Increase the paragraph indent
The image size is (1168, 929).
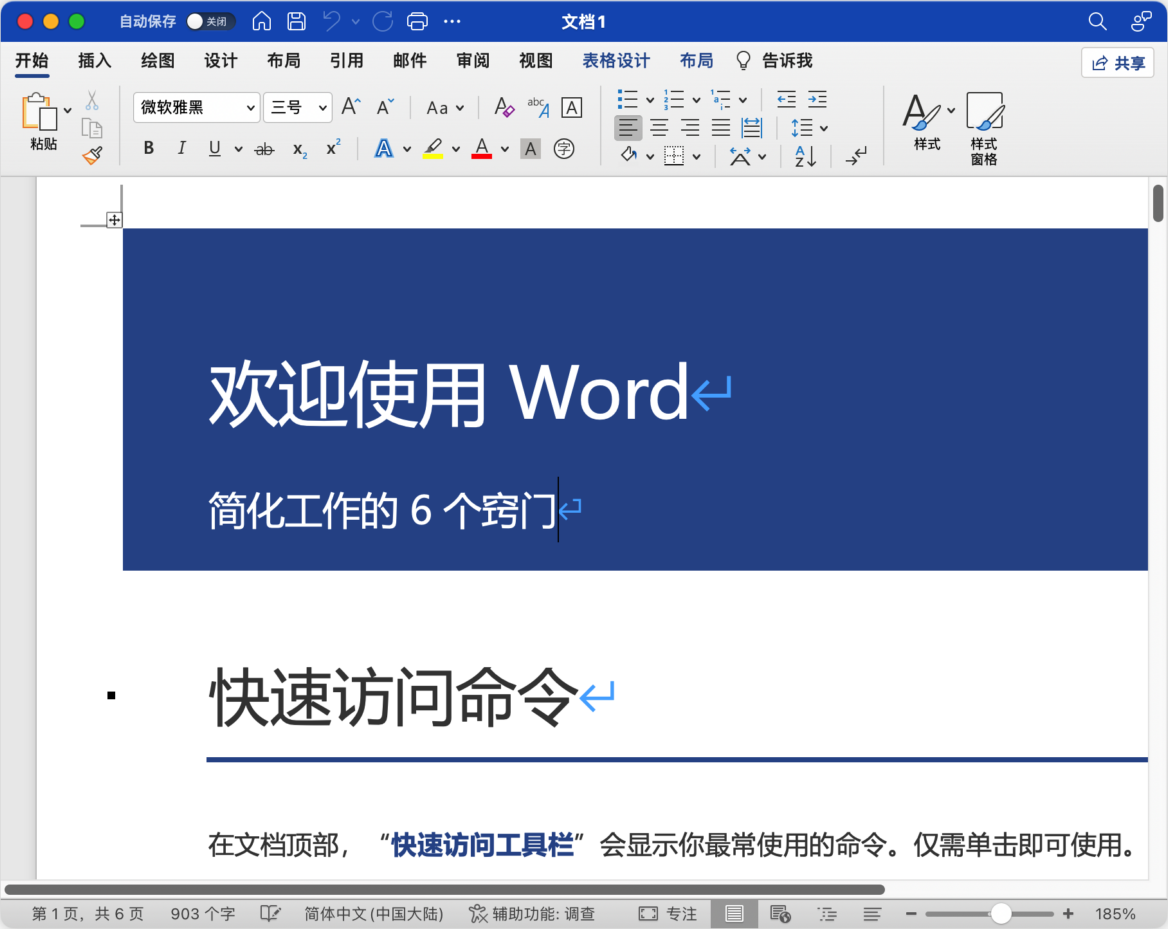[x=817, y=99]
